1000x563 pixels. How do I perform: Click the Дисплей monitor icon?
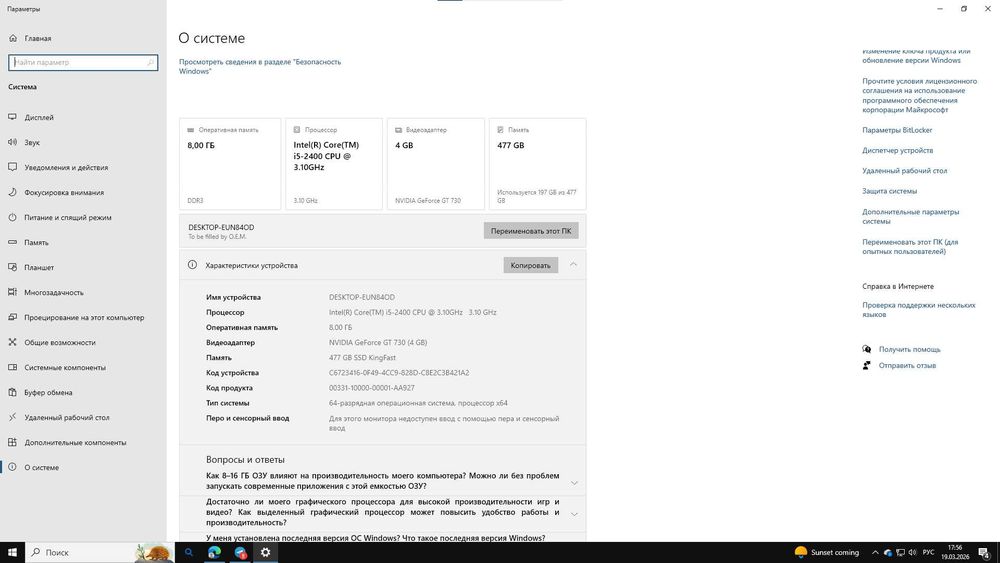click(12, 117)
